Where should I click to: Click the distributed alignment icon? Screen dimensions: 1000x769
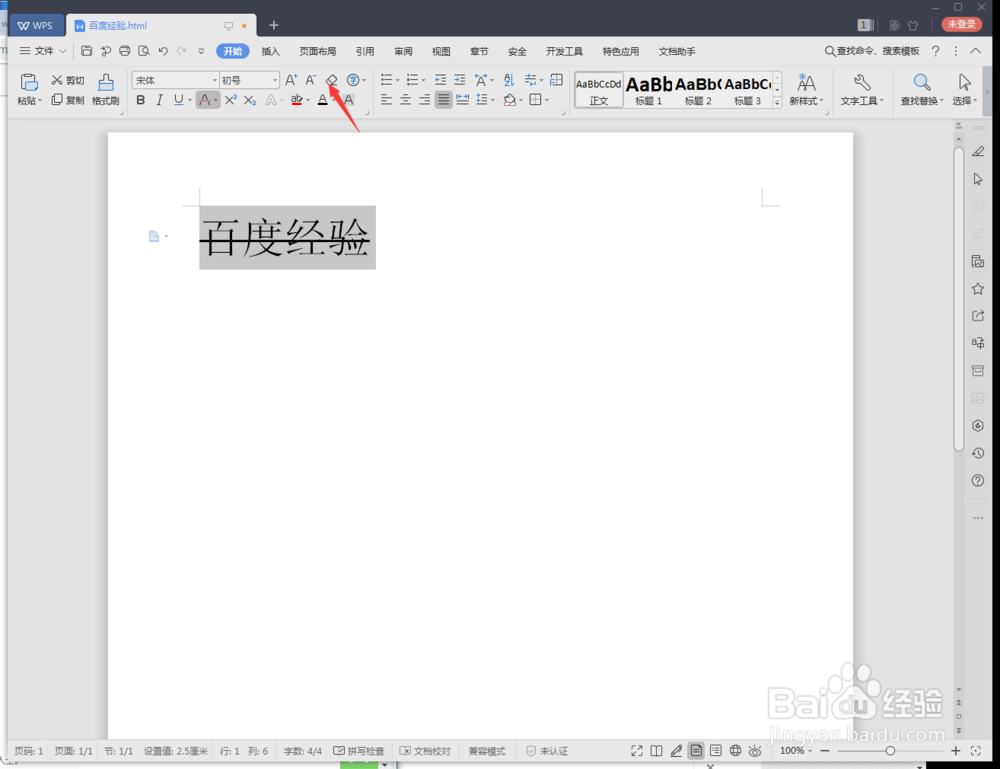click(463, 99)
